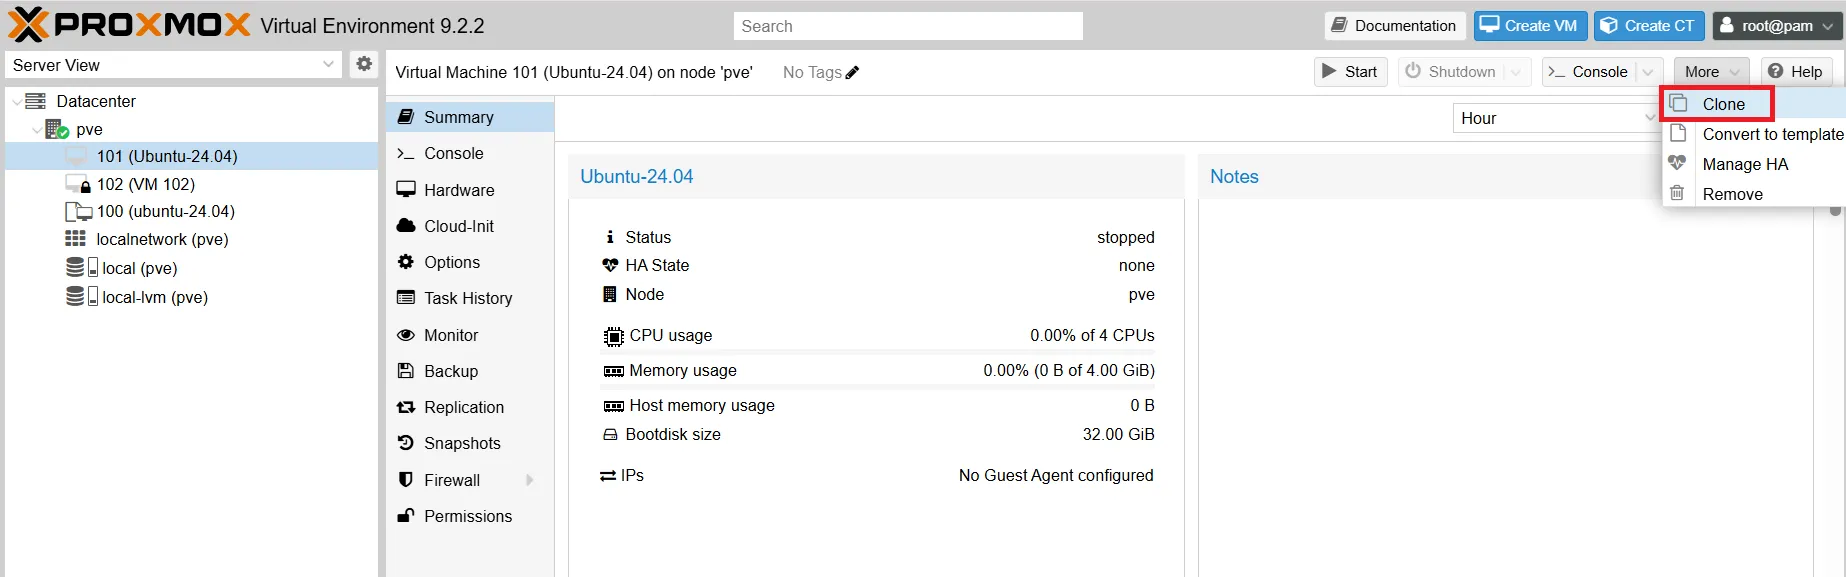Image resolution: width=1846 pixels, height=577 pixels.
Task: Click the Monitor eye icon
Action: pos(406,335)
